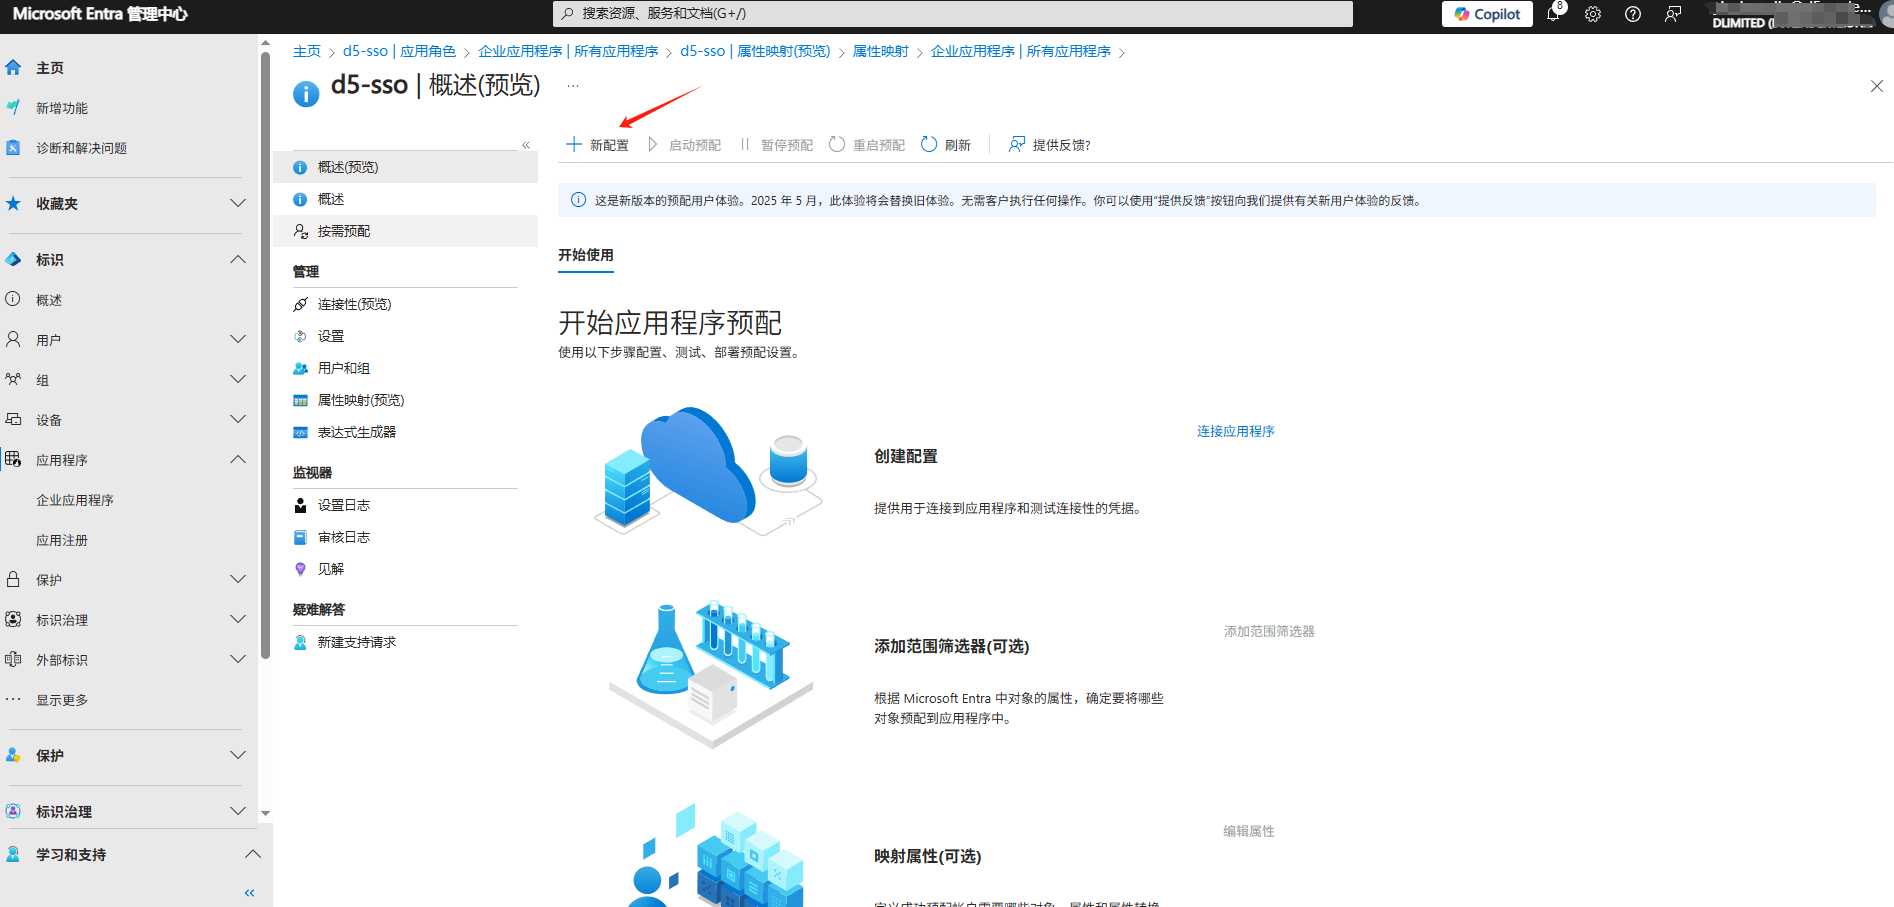This screenshot has height=907, width=1894.
Task: Select the 开始使用 tab
Action: pyautogui.click(x=586, y=256)
